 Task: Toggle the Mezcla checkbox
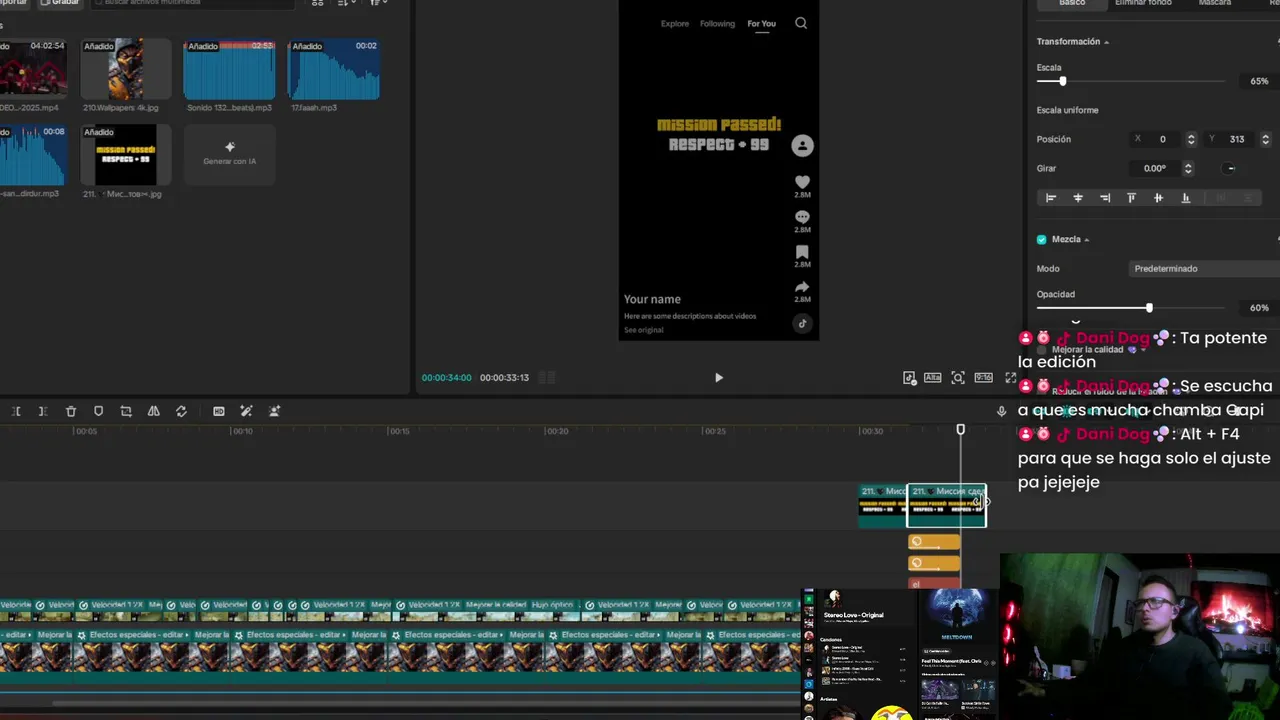click(1041, 240)
